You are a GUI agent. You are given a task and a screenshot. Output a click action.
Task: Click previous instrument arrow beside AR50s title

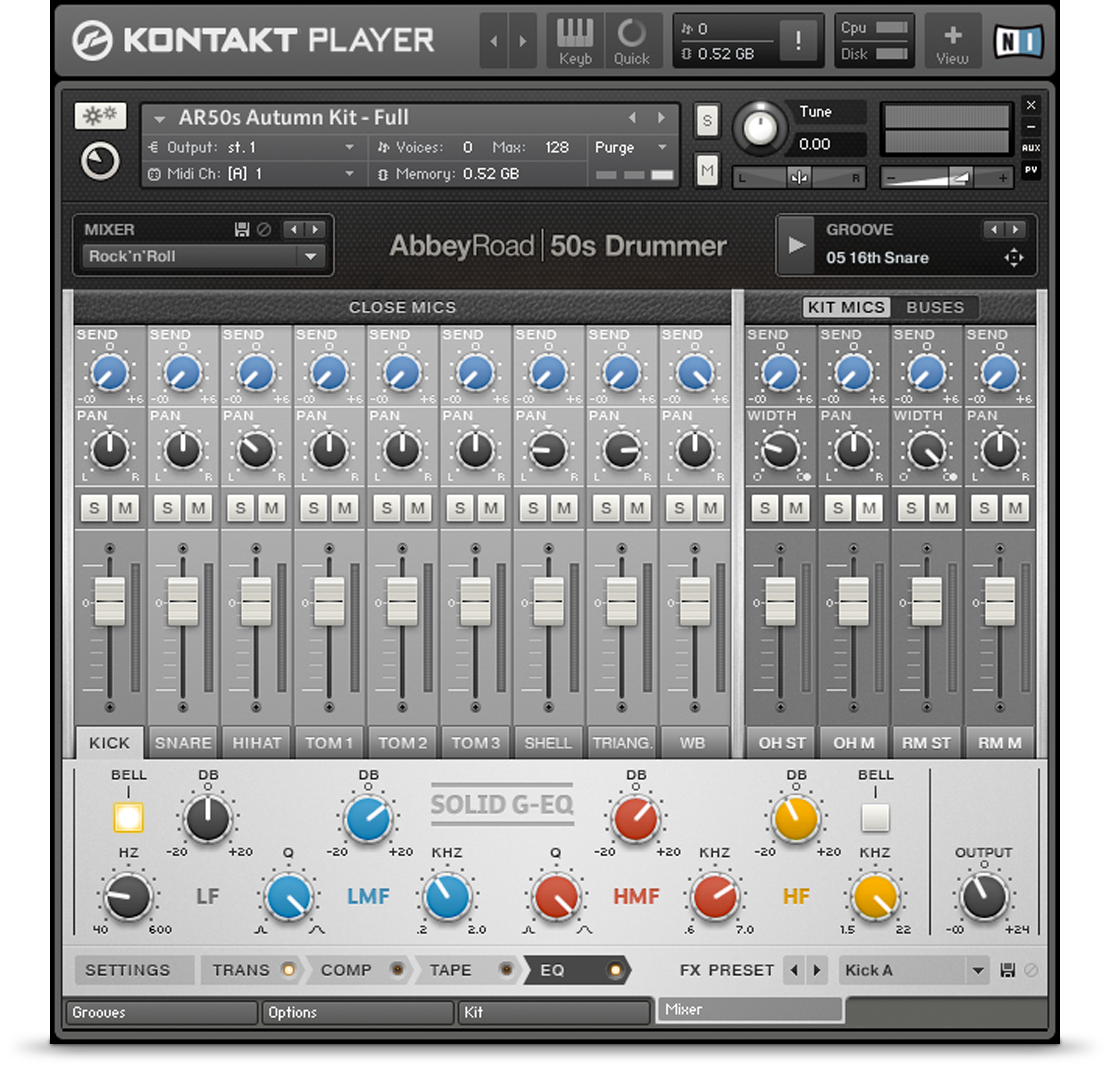click(x=632, y=118)
